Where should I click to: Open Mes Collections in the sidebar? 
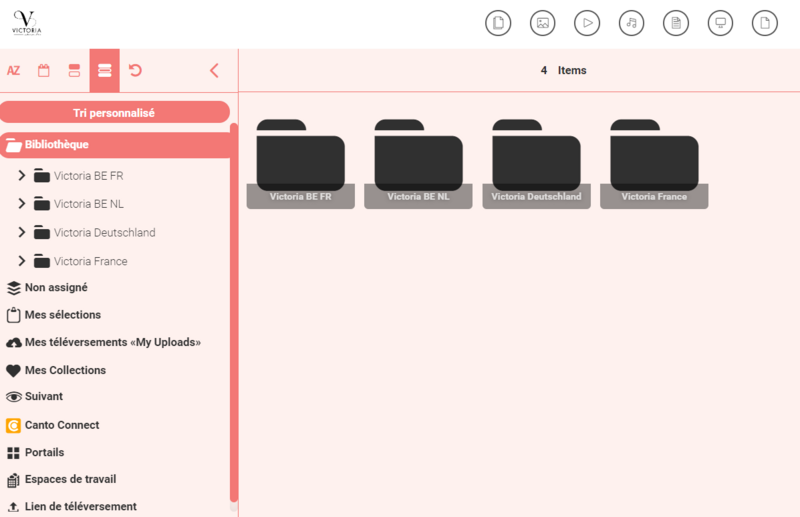coord(64,370)
